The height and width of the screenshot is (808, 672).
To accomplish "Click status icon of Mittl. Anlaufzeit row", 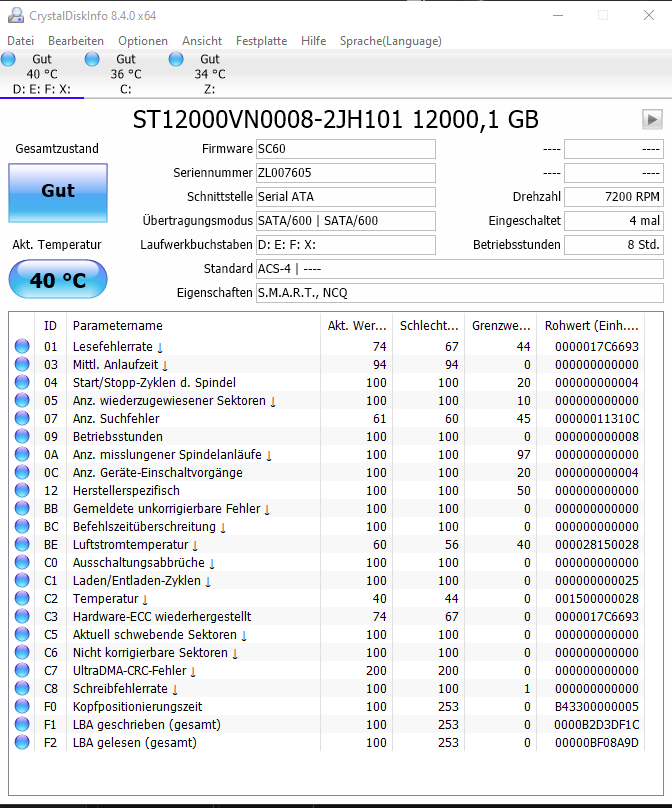I will tap(22, 364).
